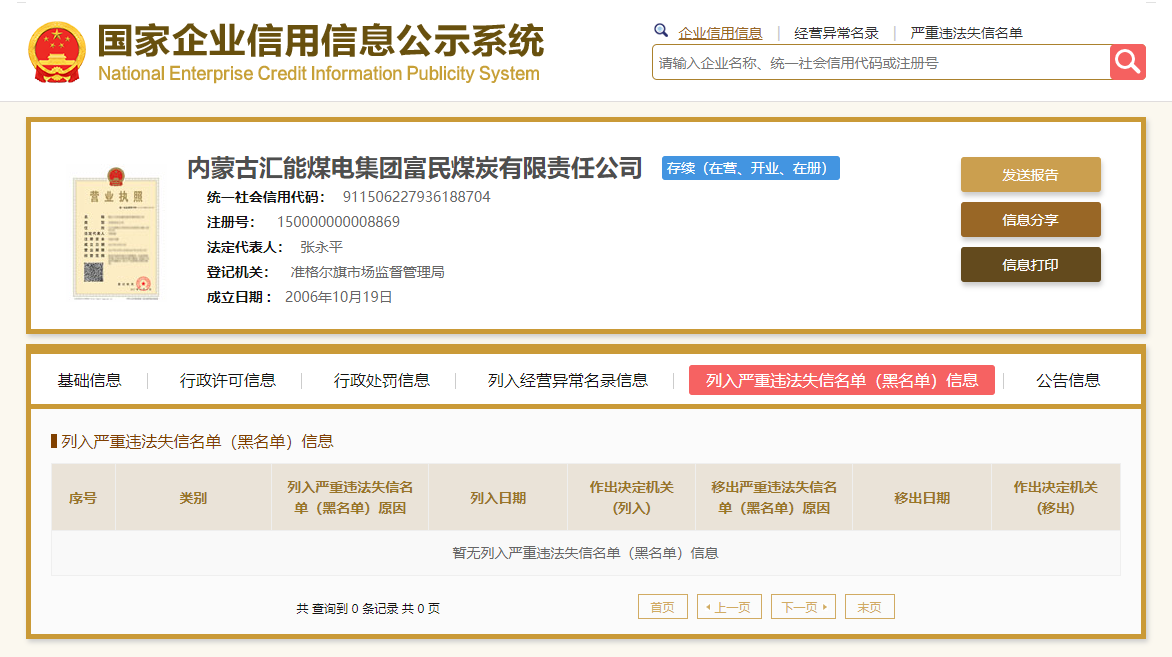Click the 上一页 previous page button
The image size is (1172, 657).
coord(729,607)
